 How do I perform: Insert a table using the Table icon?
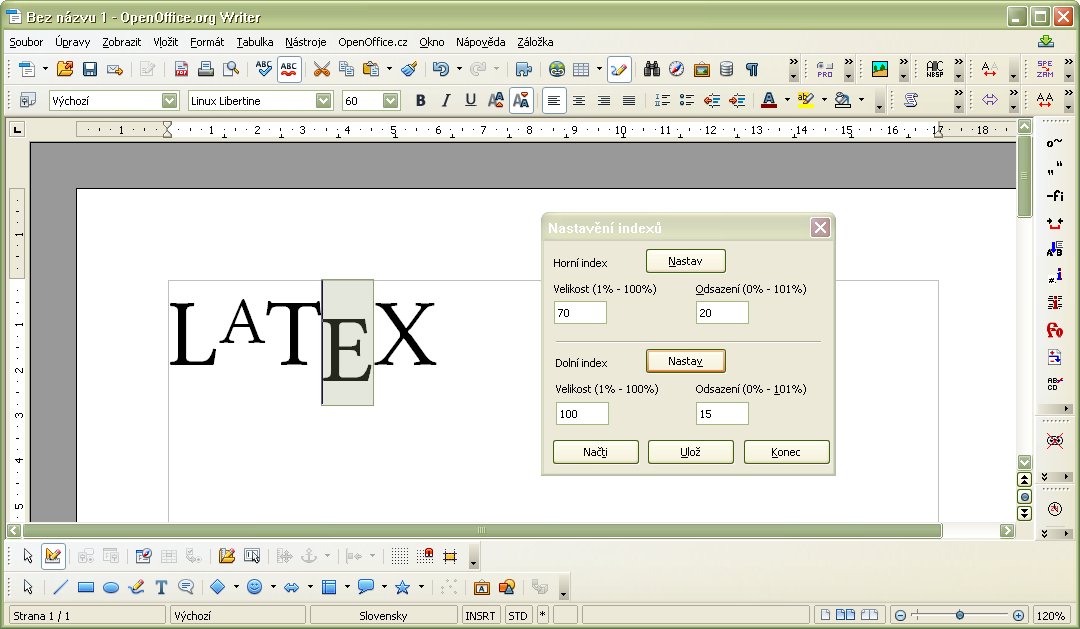581,69
